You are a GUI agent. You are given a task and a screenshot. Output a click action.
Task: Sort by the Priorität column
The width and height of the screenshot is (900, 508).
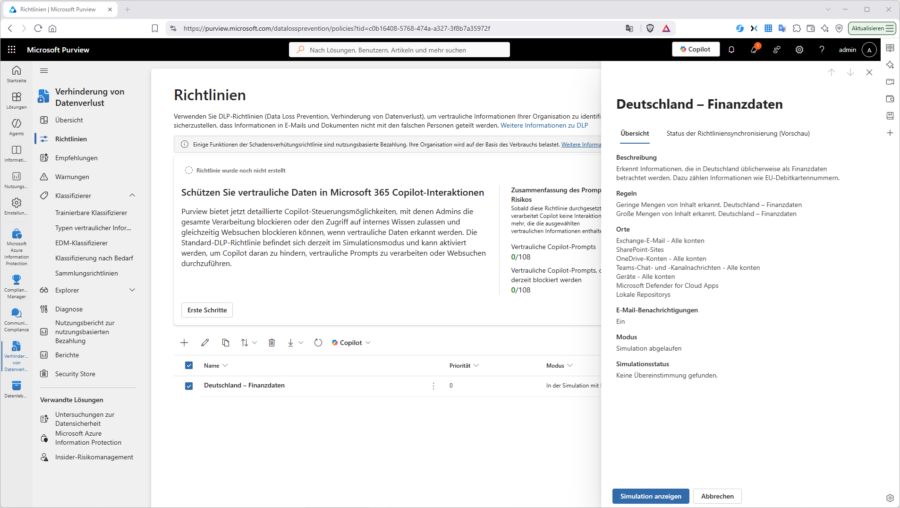[464, 366]
